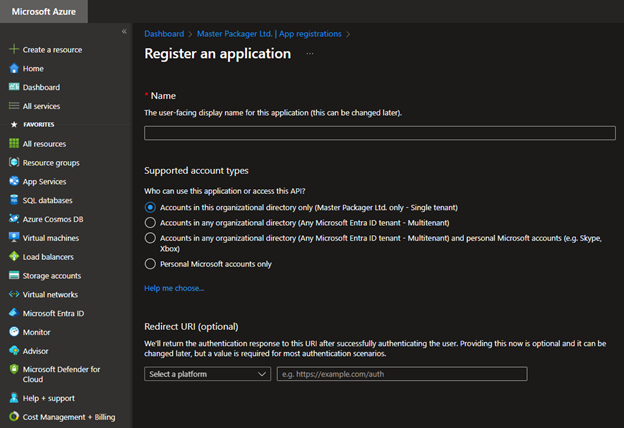The height and width of the screenshot is (428, 624).
Task: Open the Monitor sidebar link
Action: tap(36, 332)
